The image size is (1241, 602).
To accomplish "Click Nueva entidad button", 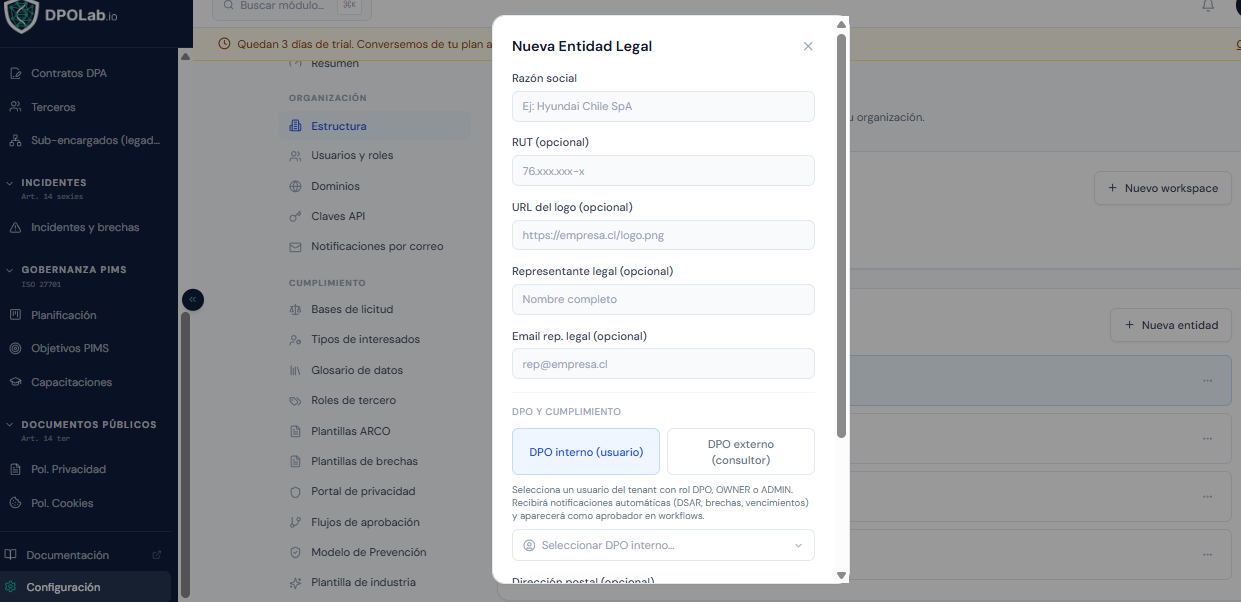I will click(x=1170, y=325).
